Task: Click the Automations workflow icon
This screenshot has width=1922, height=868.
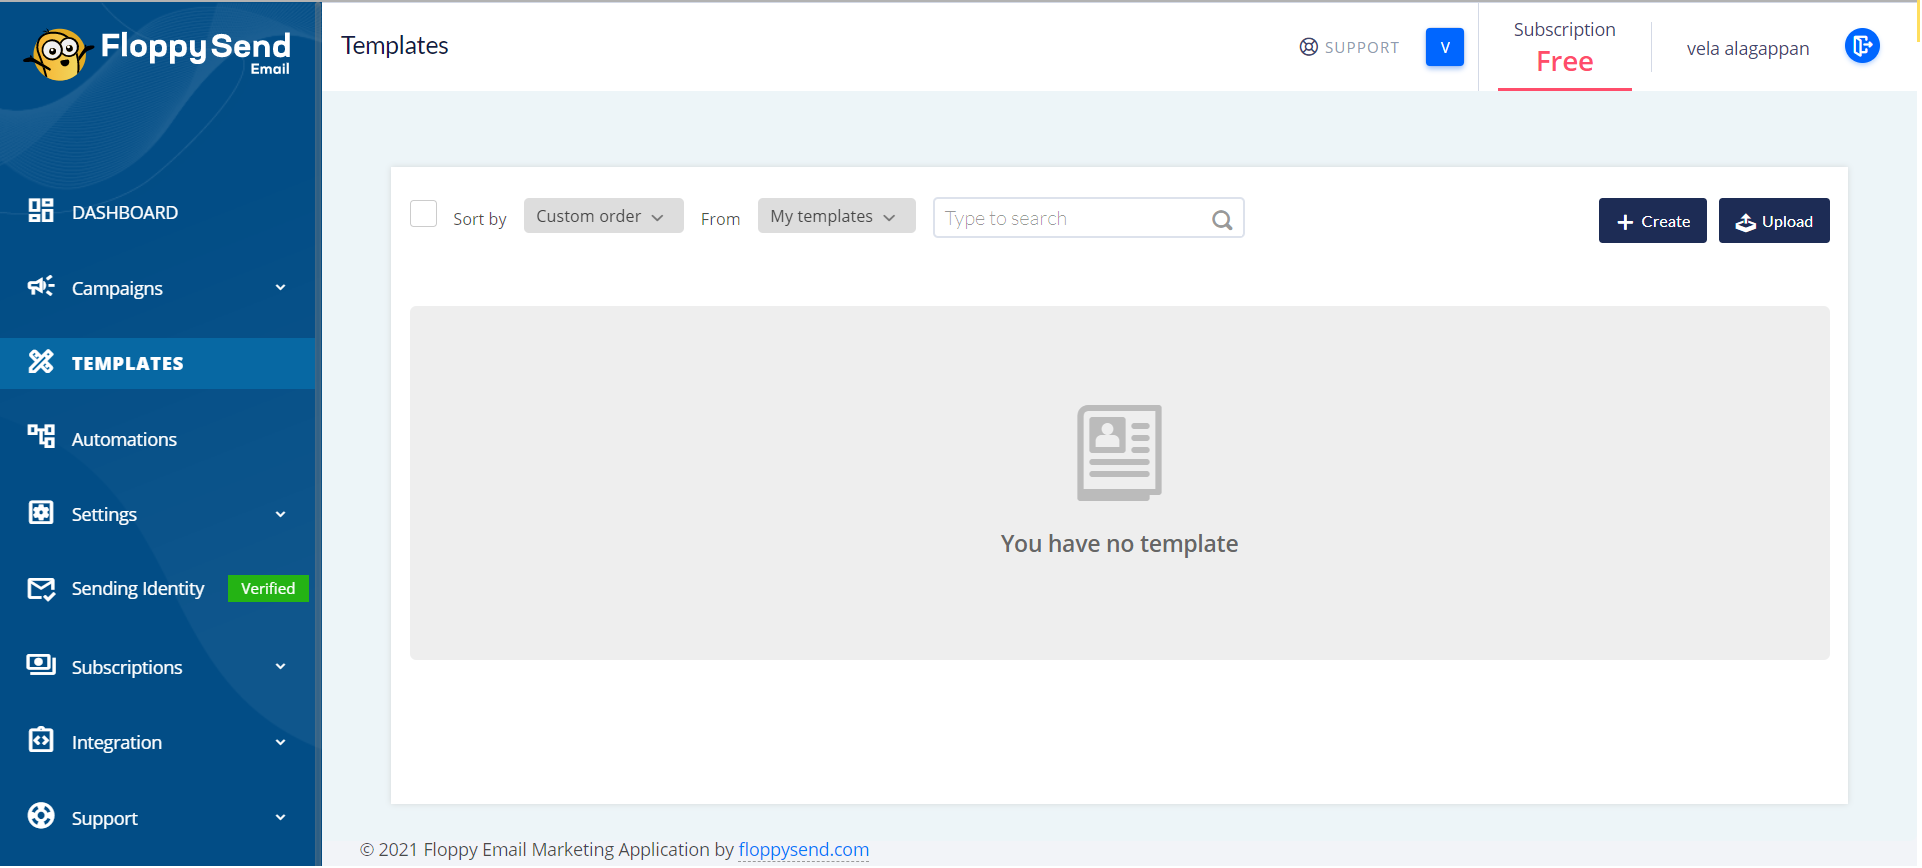Action: [x=41, y=436]
